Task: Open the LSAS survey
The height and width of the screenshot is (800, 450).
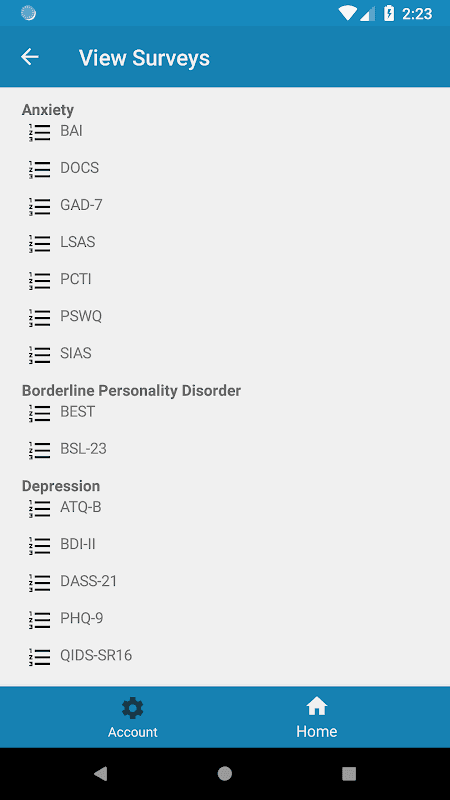Action: click(x=78, y=242)
